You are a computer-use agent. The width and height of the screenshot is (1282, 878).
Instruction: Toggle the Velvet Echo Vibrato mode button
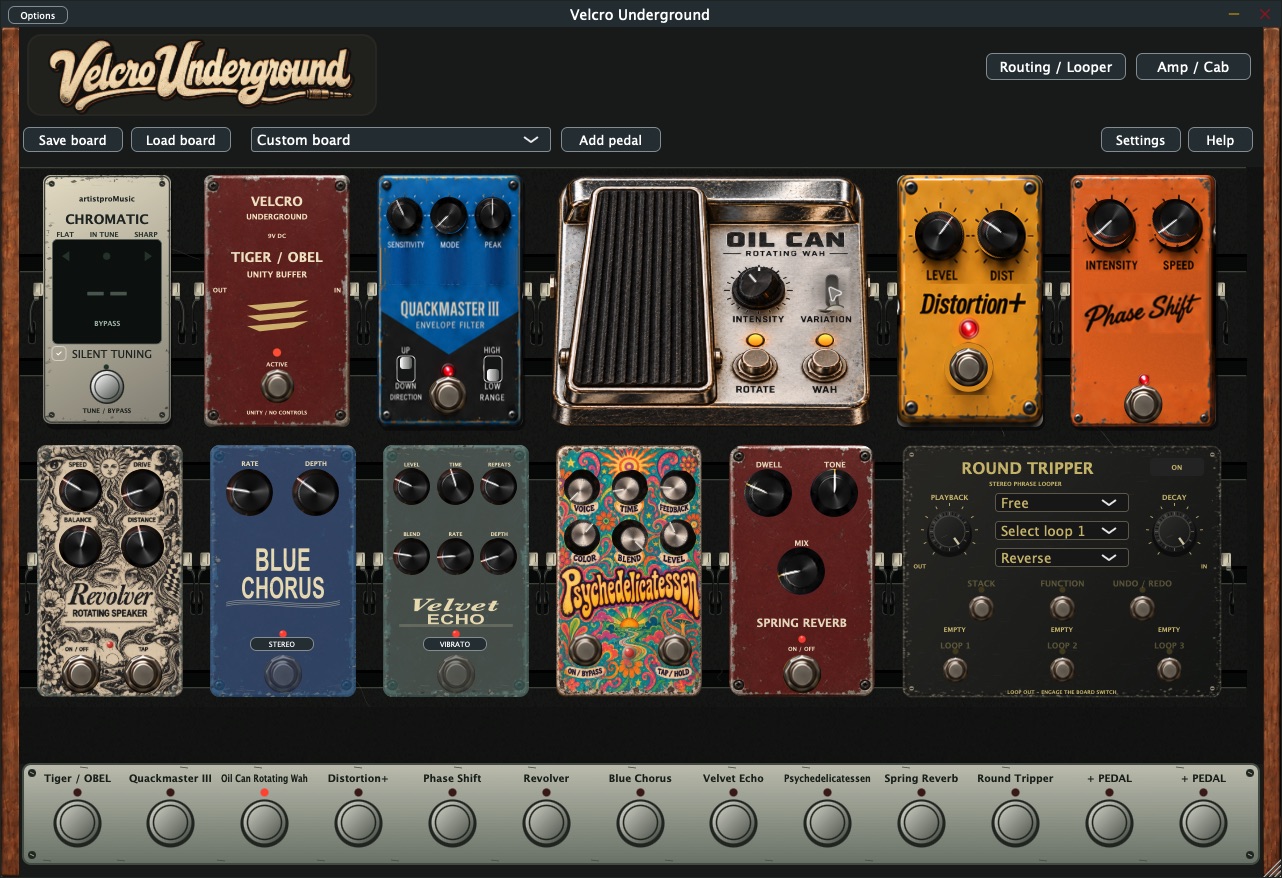[x=455, y=645]
